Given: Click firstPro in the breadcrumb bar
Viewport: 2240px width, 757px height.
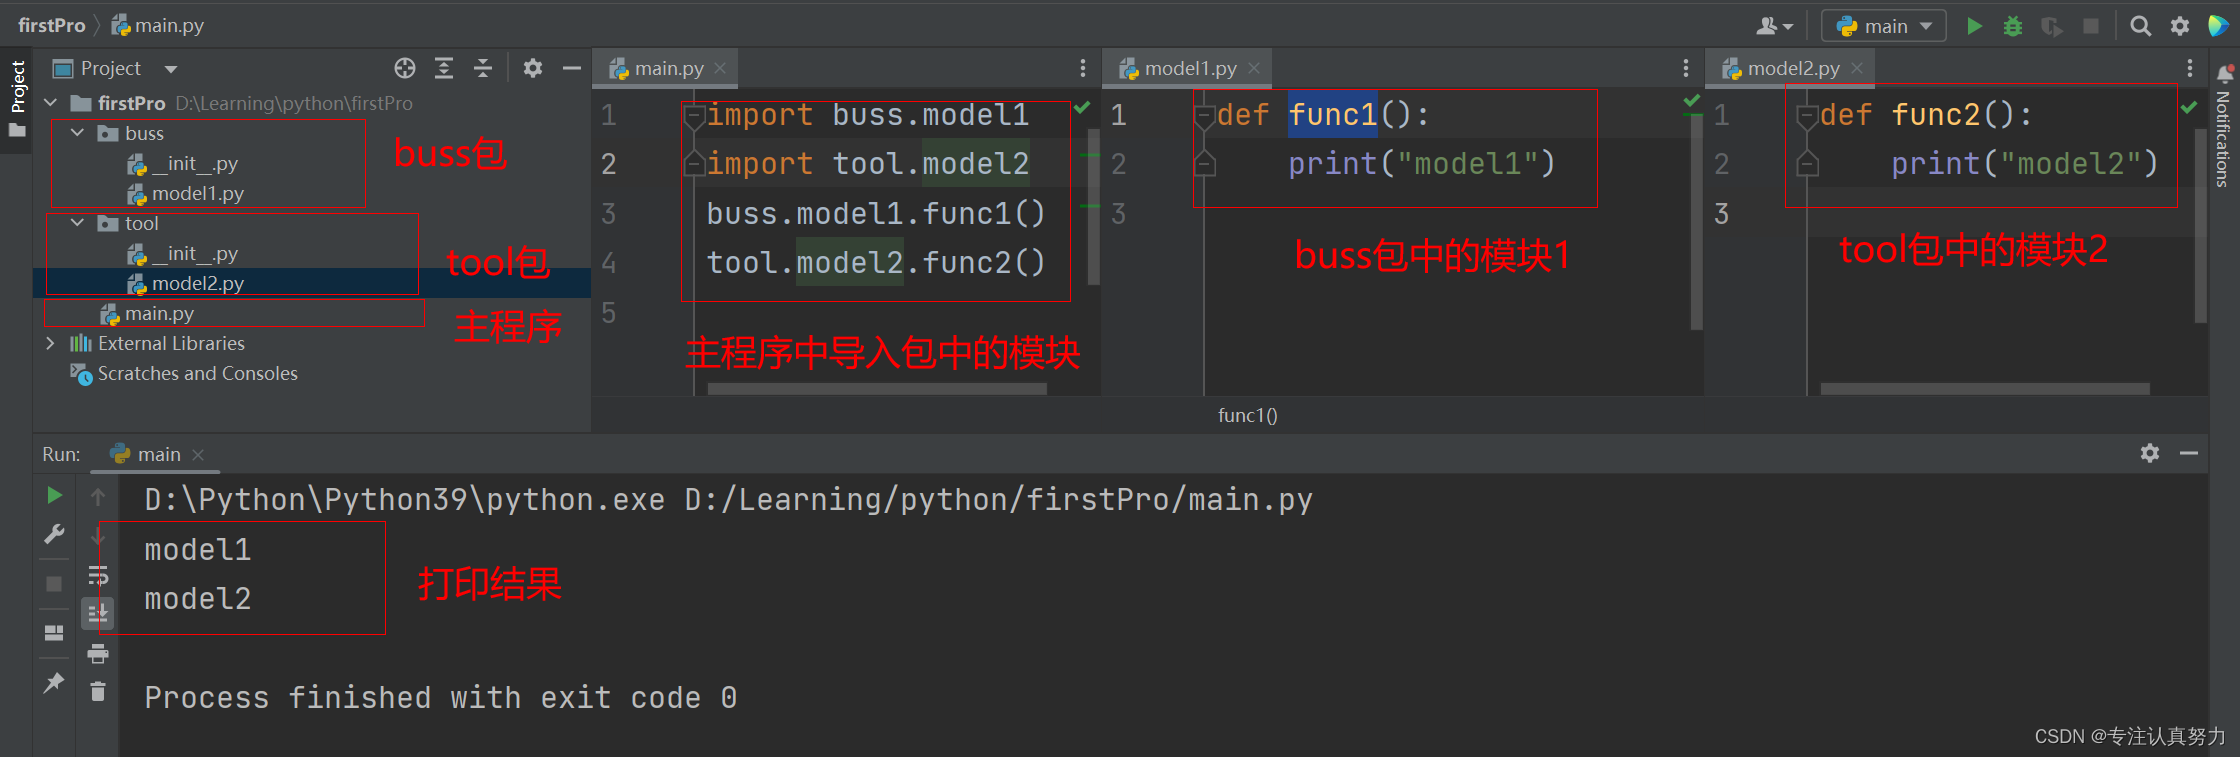Looking at the screenshot, I should click(x=52, y=25).
